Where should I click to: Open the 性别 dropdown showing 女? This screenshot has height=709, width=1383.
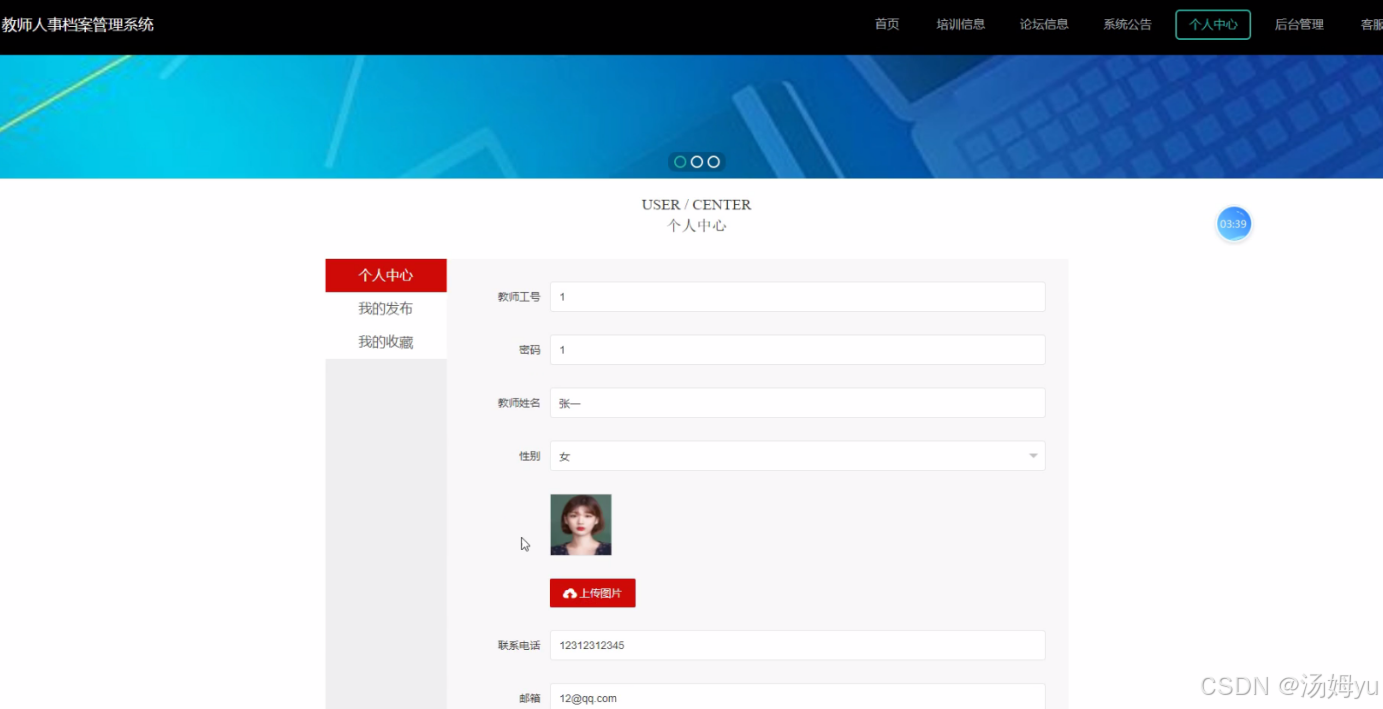click(x=797, y=456)
